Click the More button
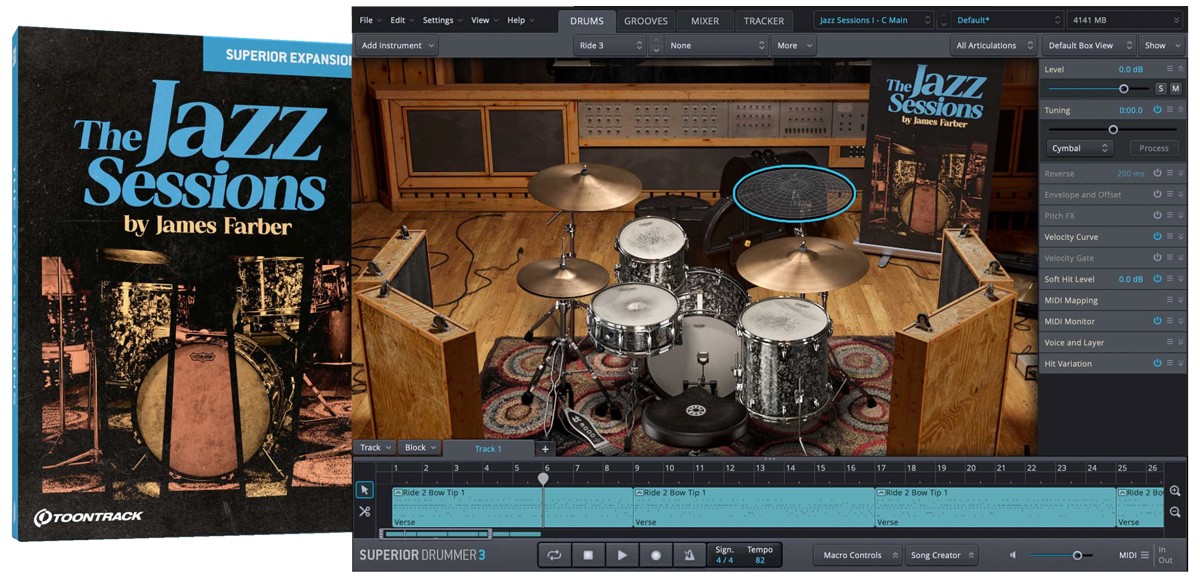Screen dimensions: 1200x577 [794, 45]
